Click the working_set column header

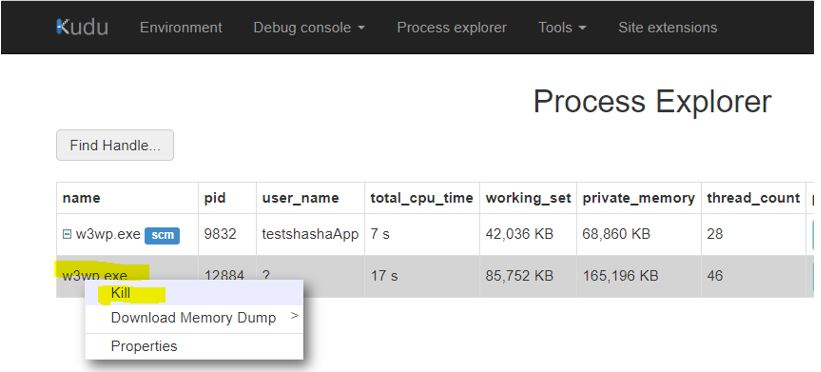[528, 198]
